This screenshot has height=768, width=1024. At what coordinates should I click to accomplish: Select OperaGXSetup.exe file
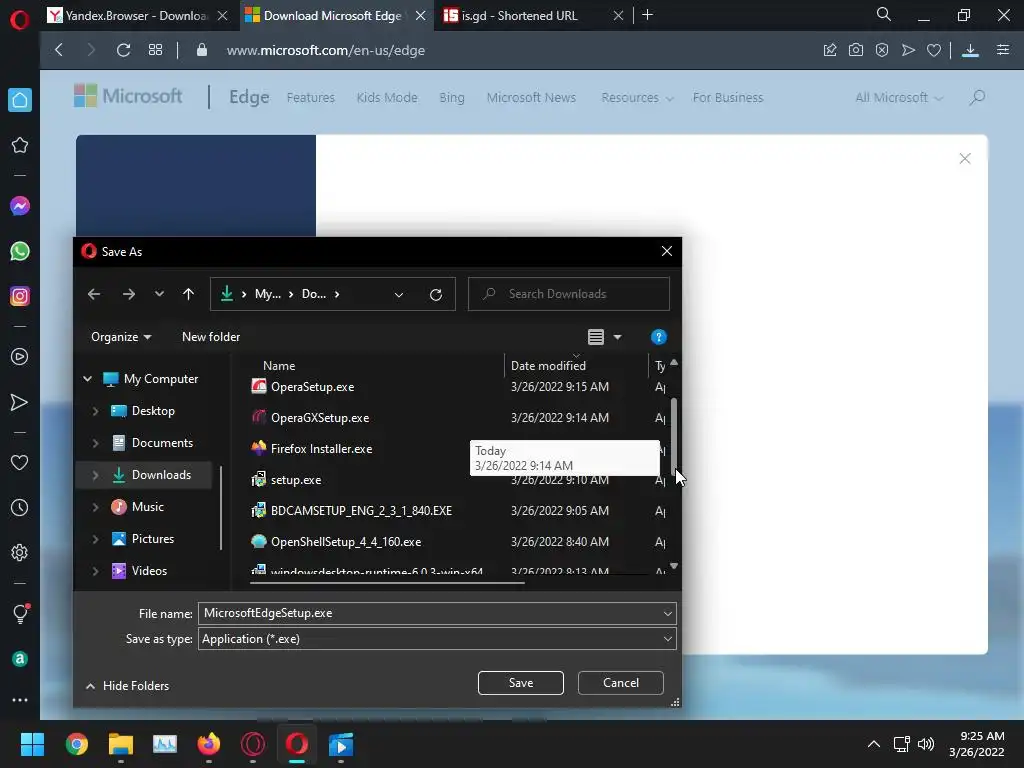[320, 418]
